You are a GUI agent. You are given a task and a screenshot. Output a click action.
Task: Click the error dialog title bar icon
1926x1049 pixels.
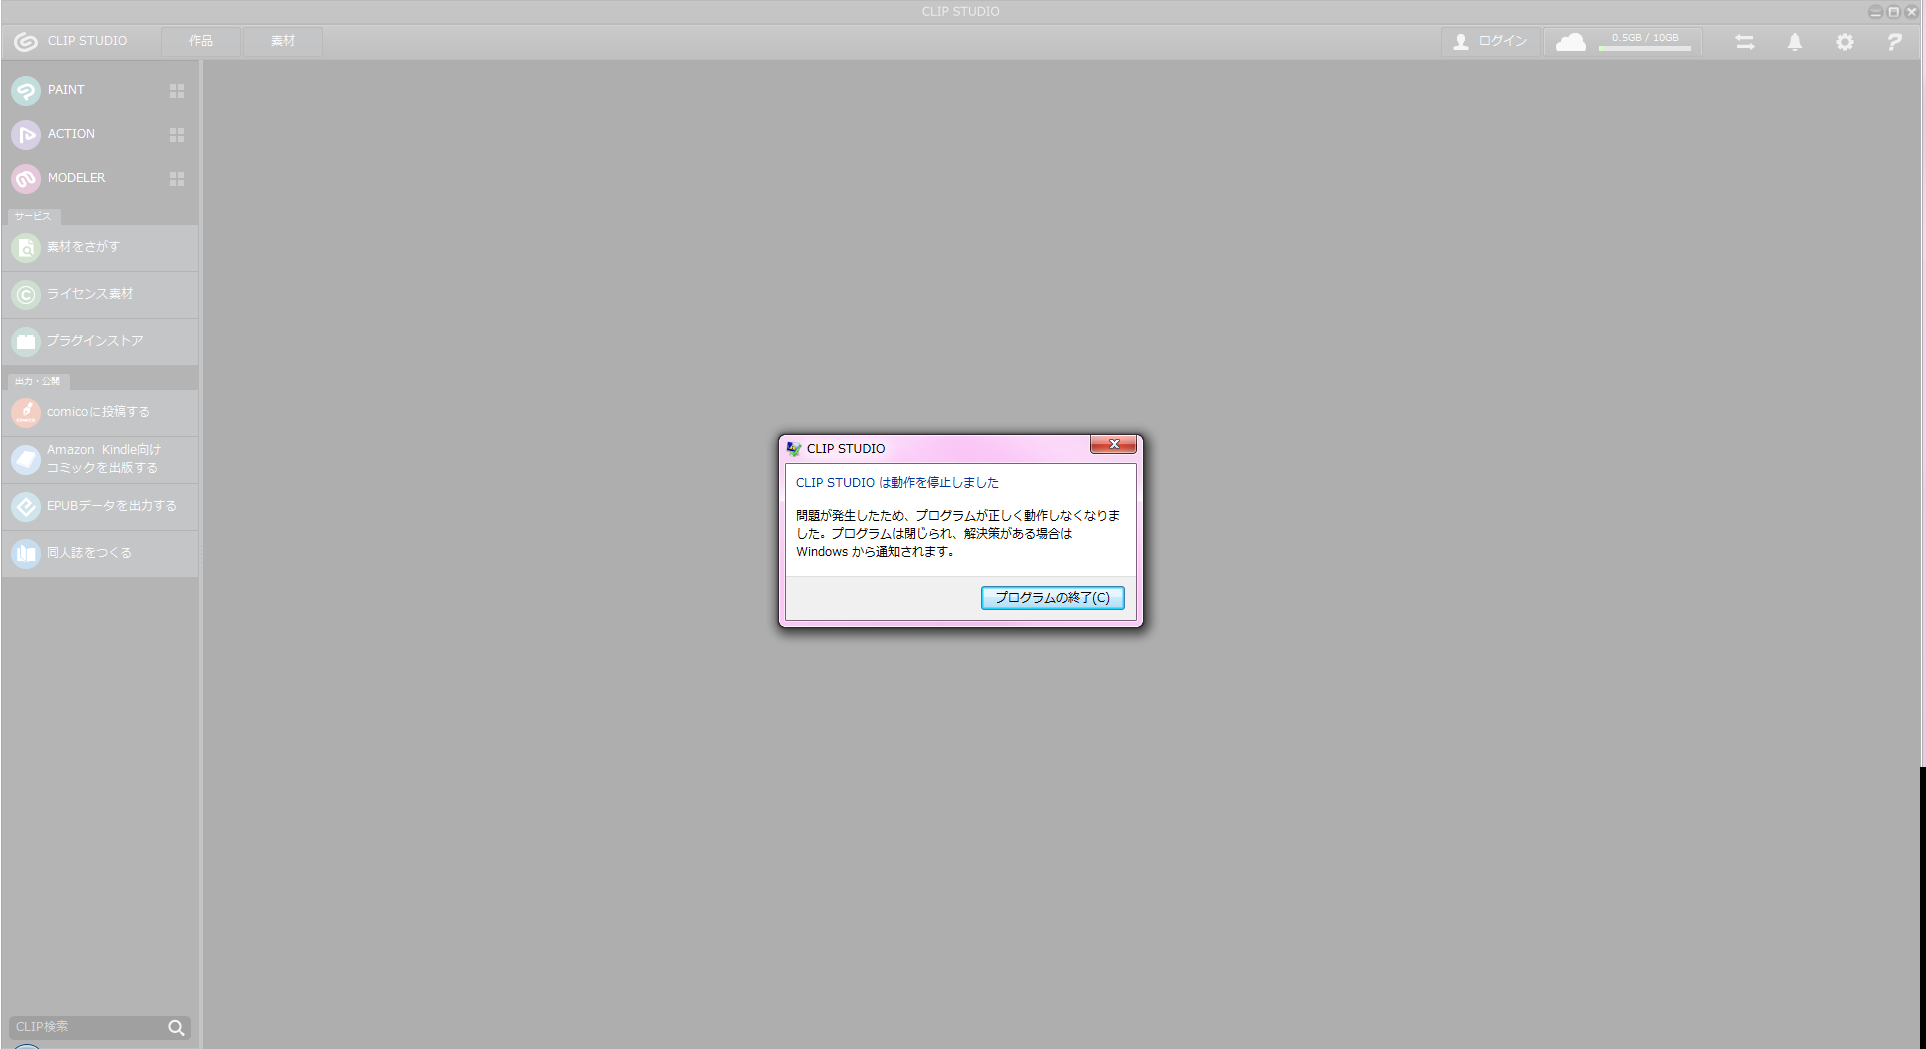794,448
